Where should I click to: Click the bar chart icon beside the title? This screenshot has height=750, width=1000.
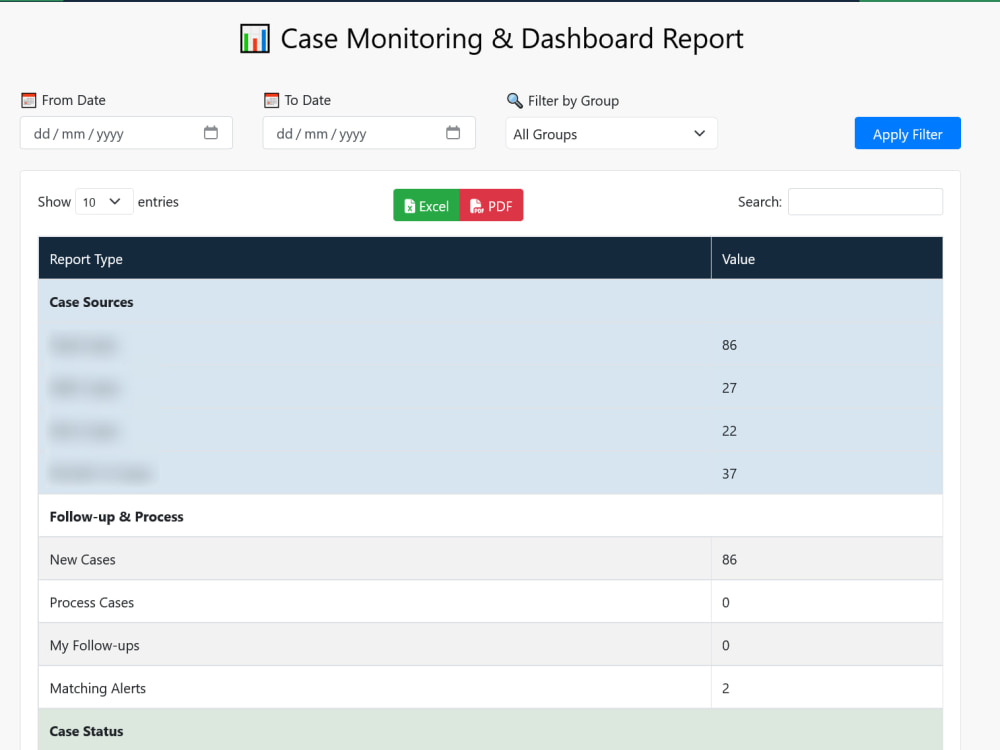tap(254, 39)
